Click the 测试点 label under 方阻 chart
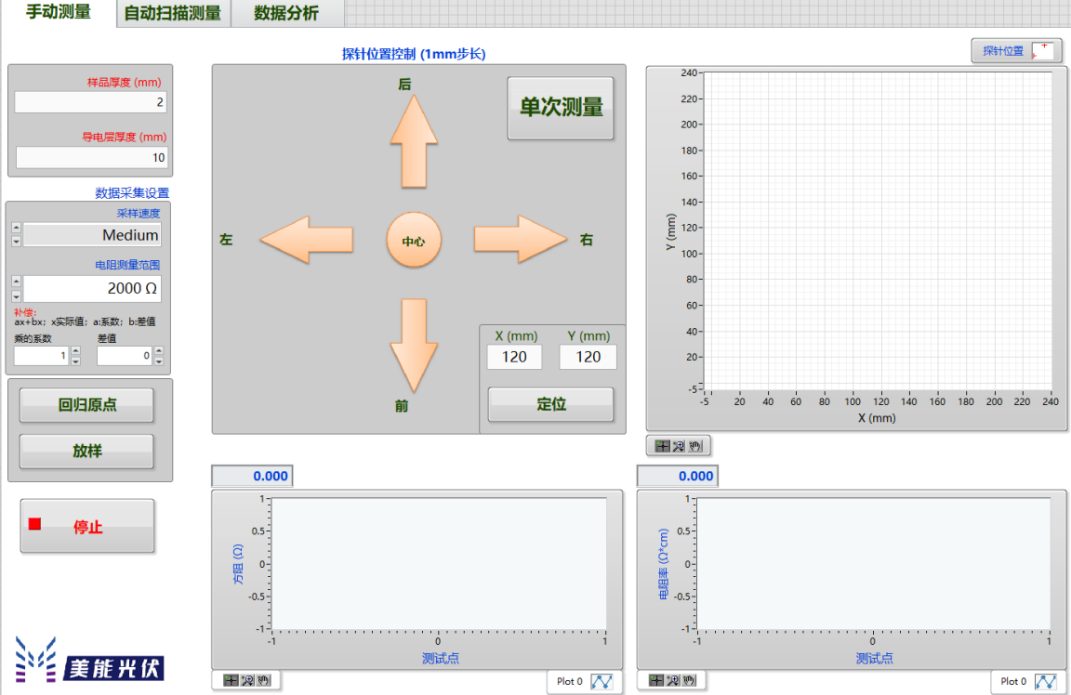 (441, 658)
